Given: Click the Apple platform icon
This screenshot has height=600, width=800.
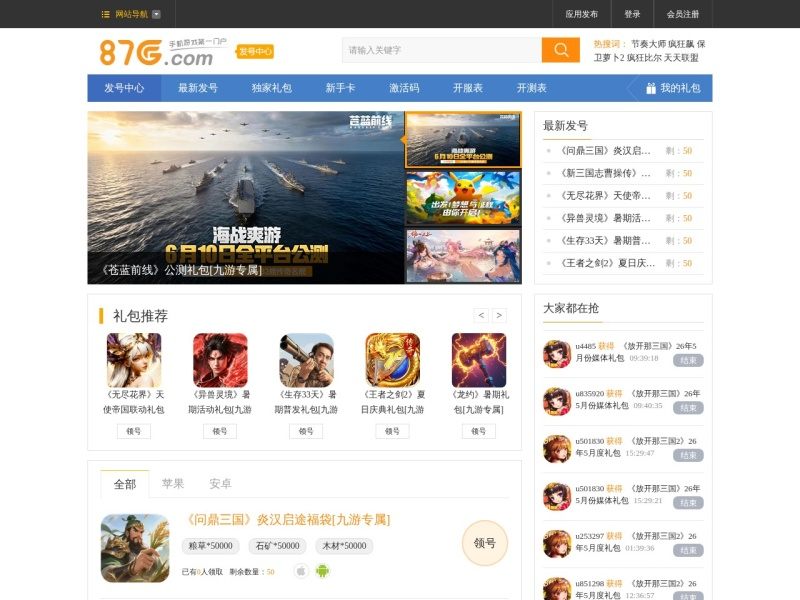Looking at the screenshot, I should (x=301, y=571).
